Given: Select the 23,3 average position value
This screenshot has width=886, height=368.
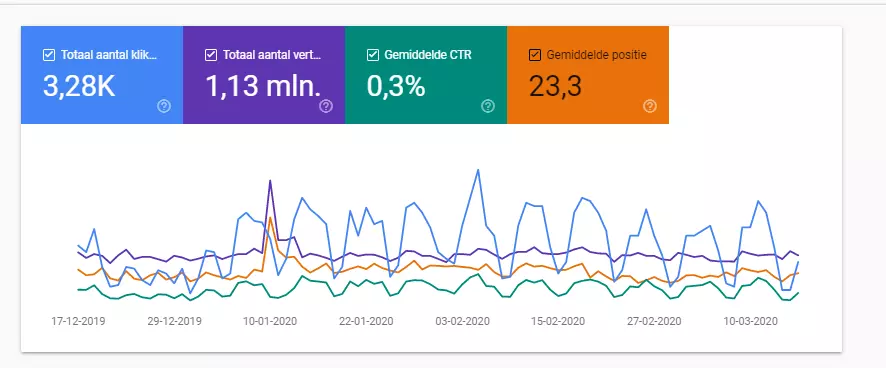Looking at the screenshot, I should tap(555, 86).
